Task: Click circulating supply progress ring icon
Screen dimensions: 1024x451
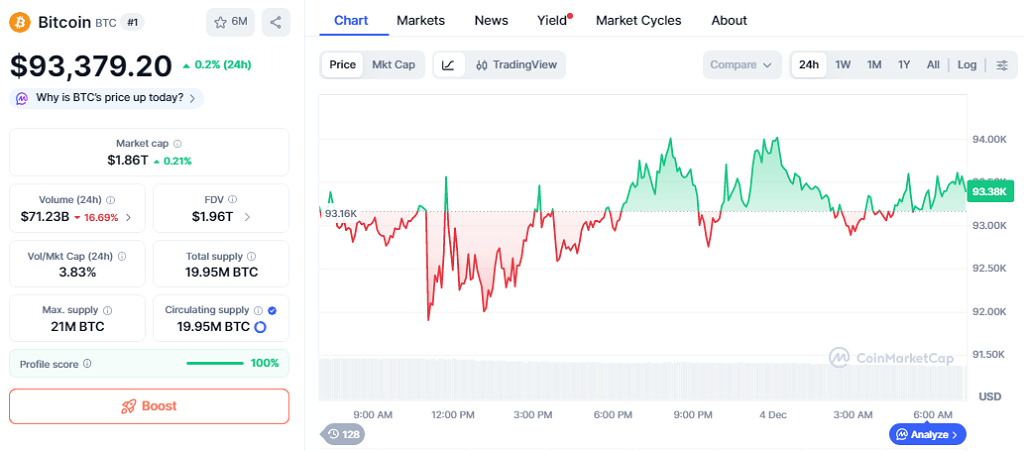Action: coord(260,327)
